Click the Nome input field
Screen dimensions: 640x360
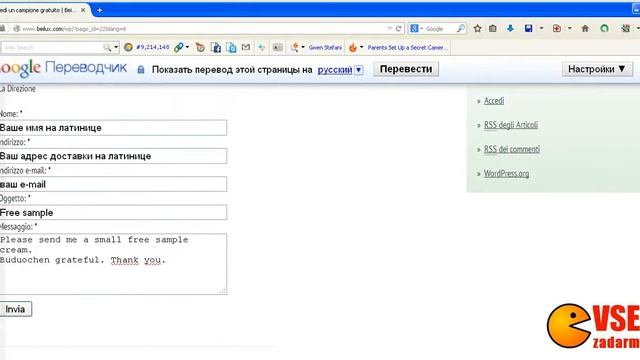(x=113, y=128)
